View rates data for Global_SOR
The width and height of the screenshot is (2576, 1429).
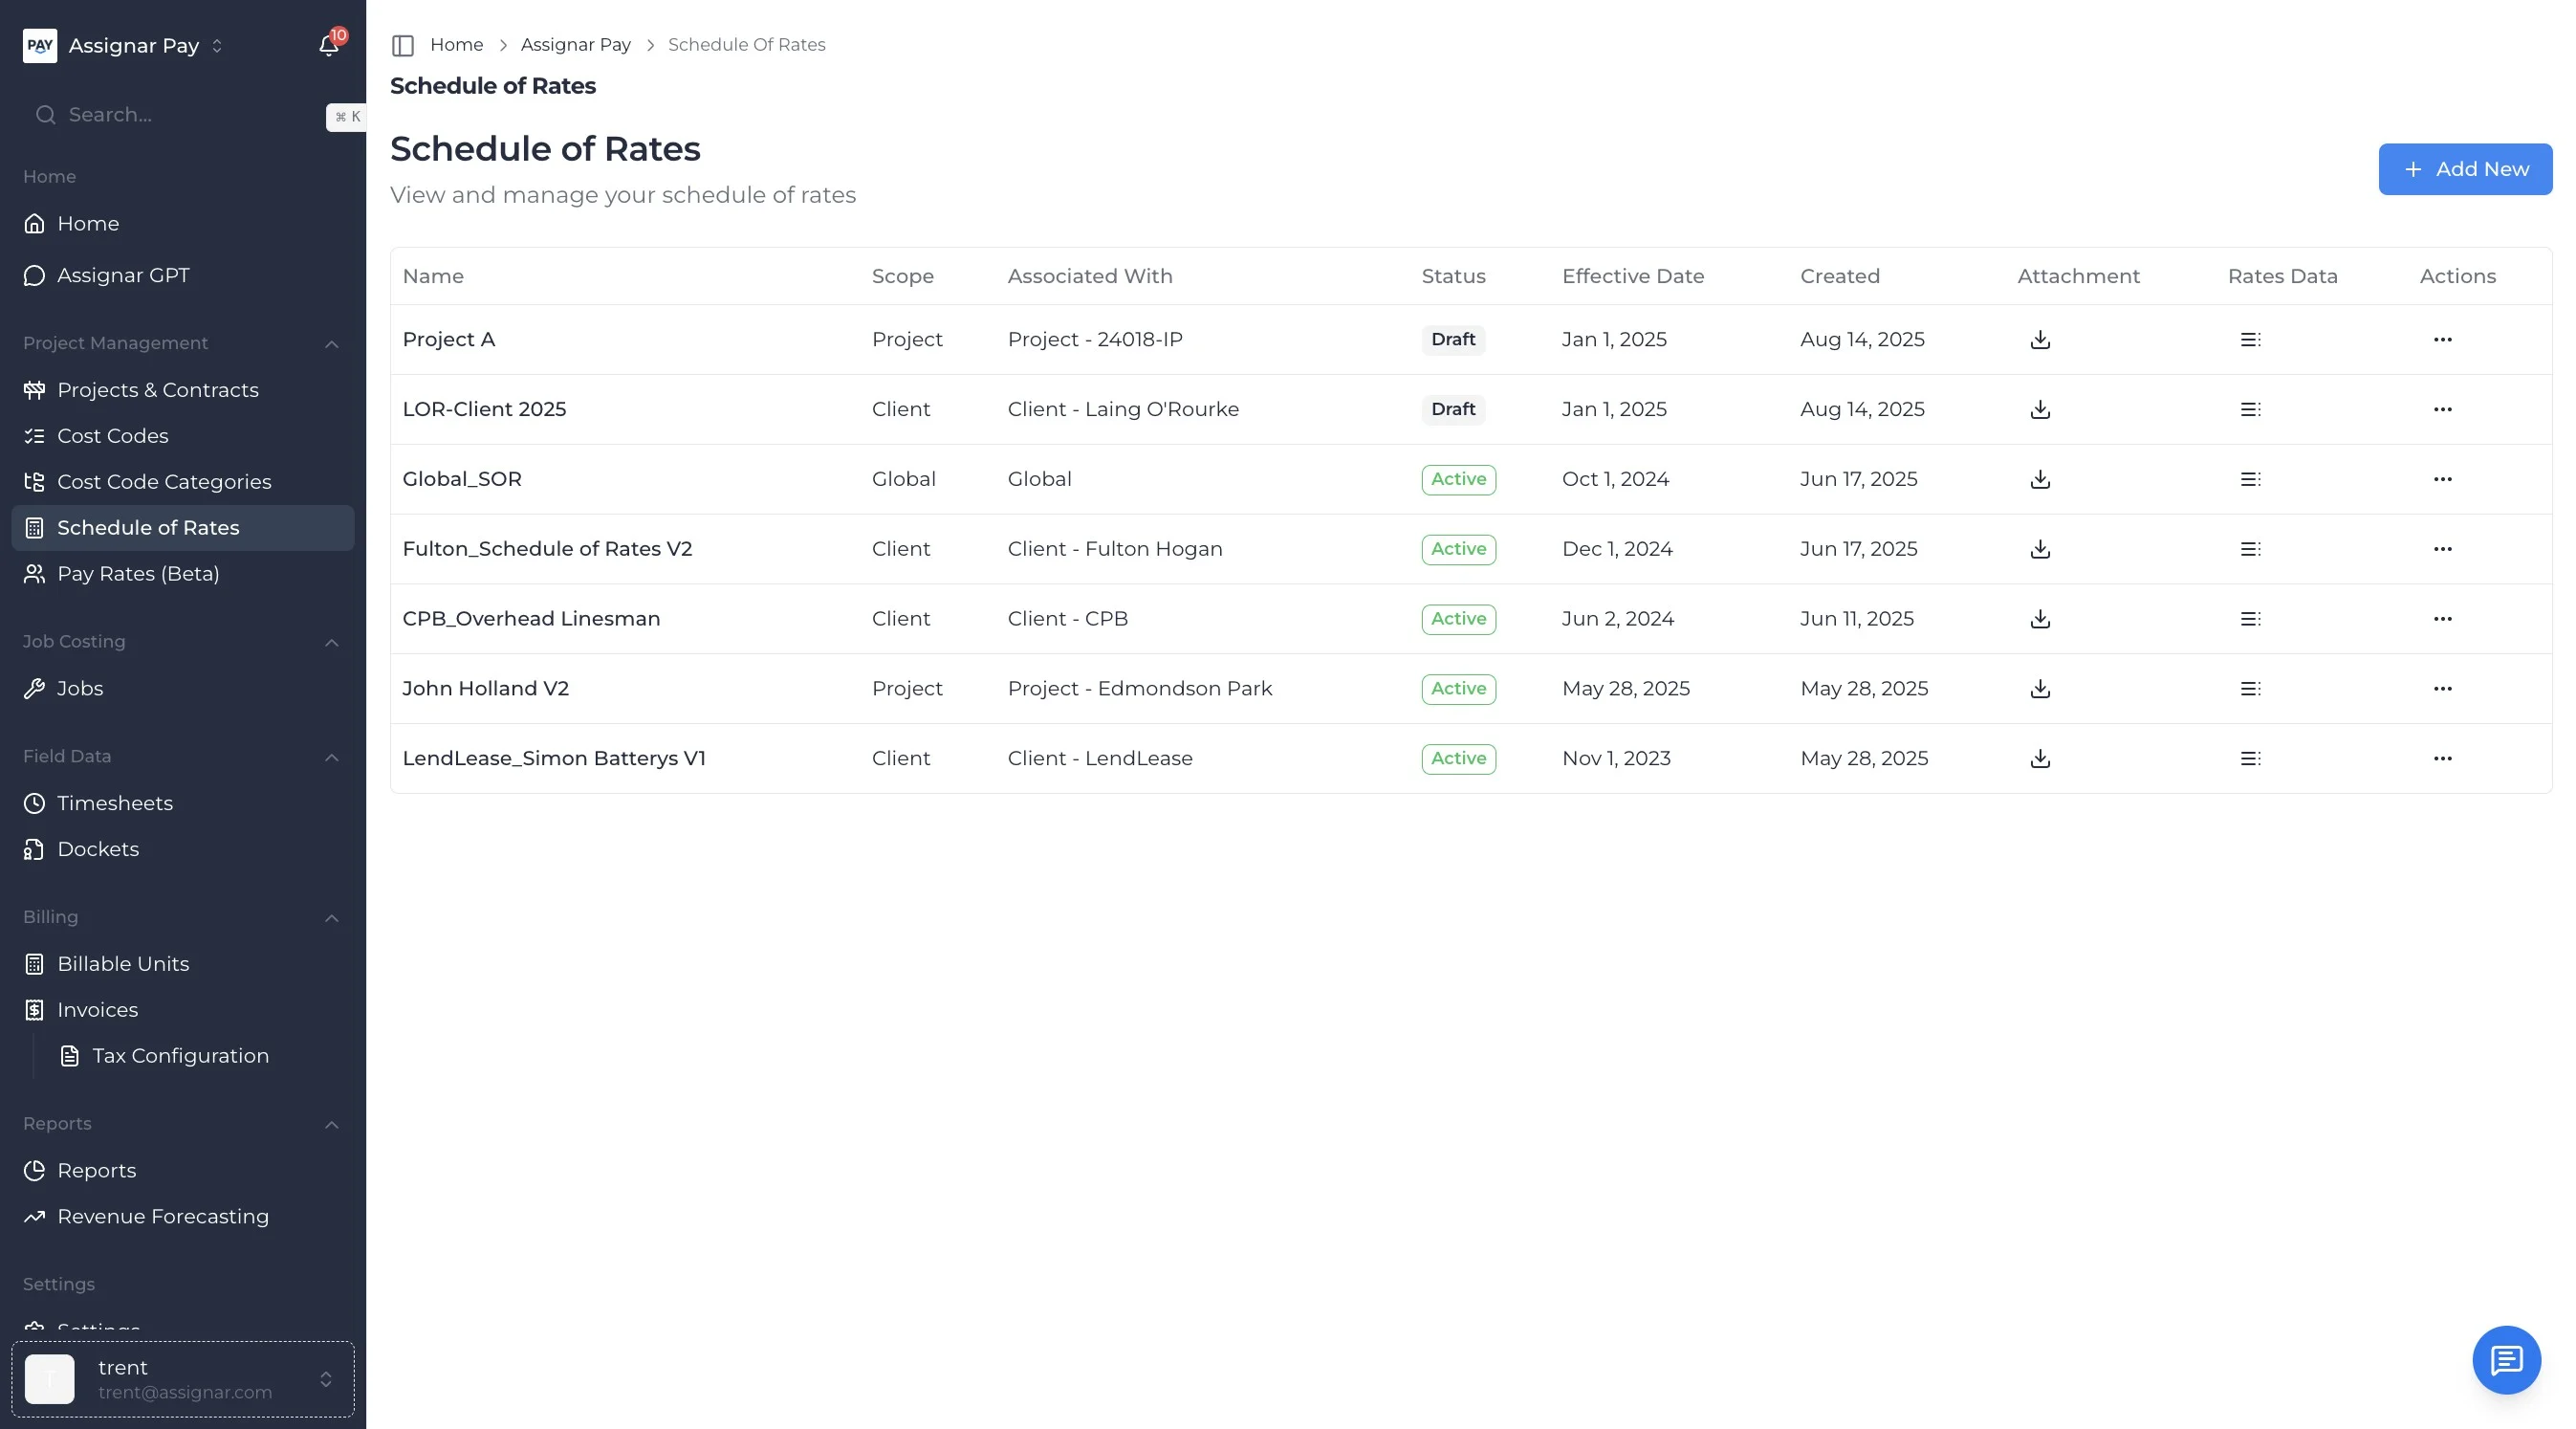point(2250,479)
